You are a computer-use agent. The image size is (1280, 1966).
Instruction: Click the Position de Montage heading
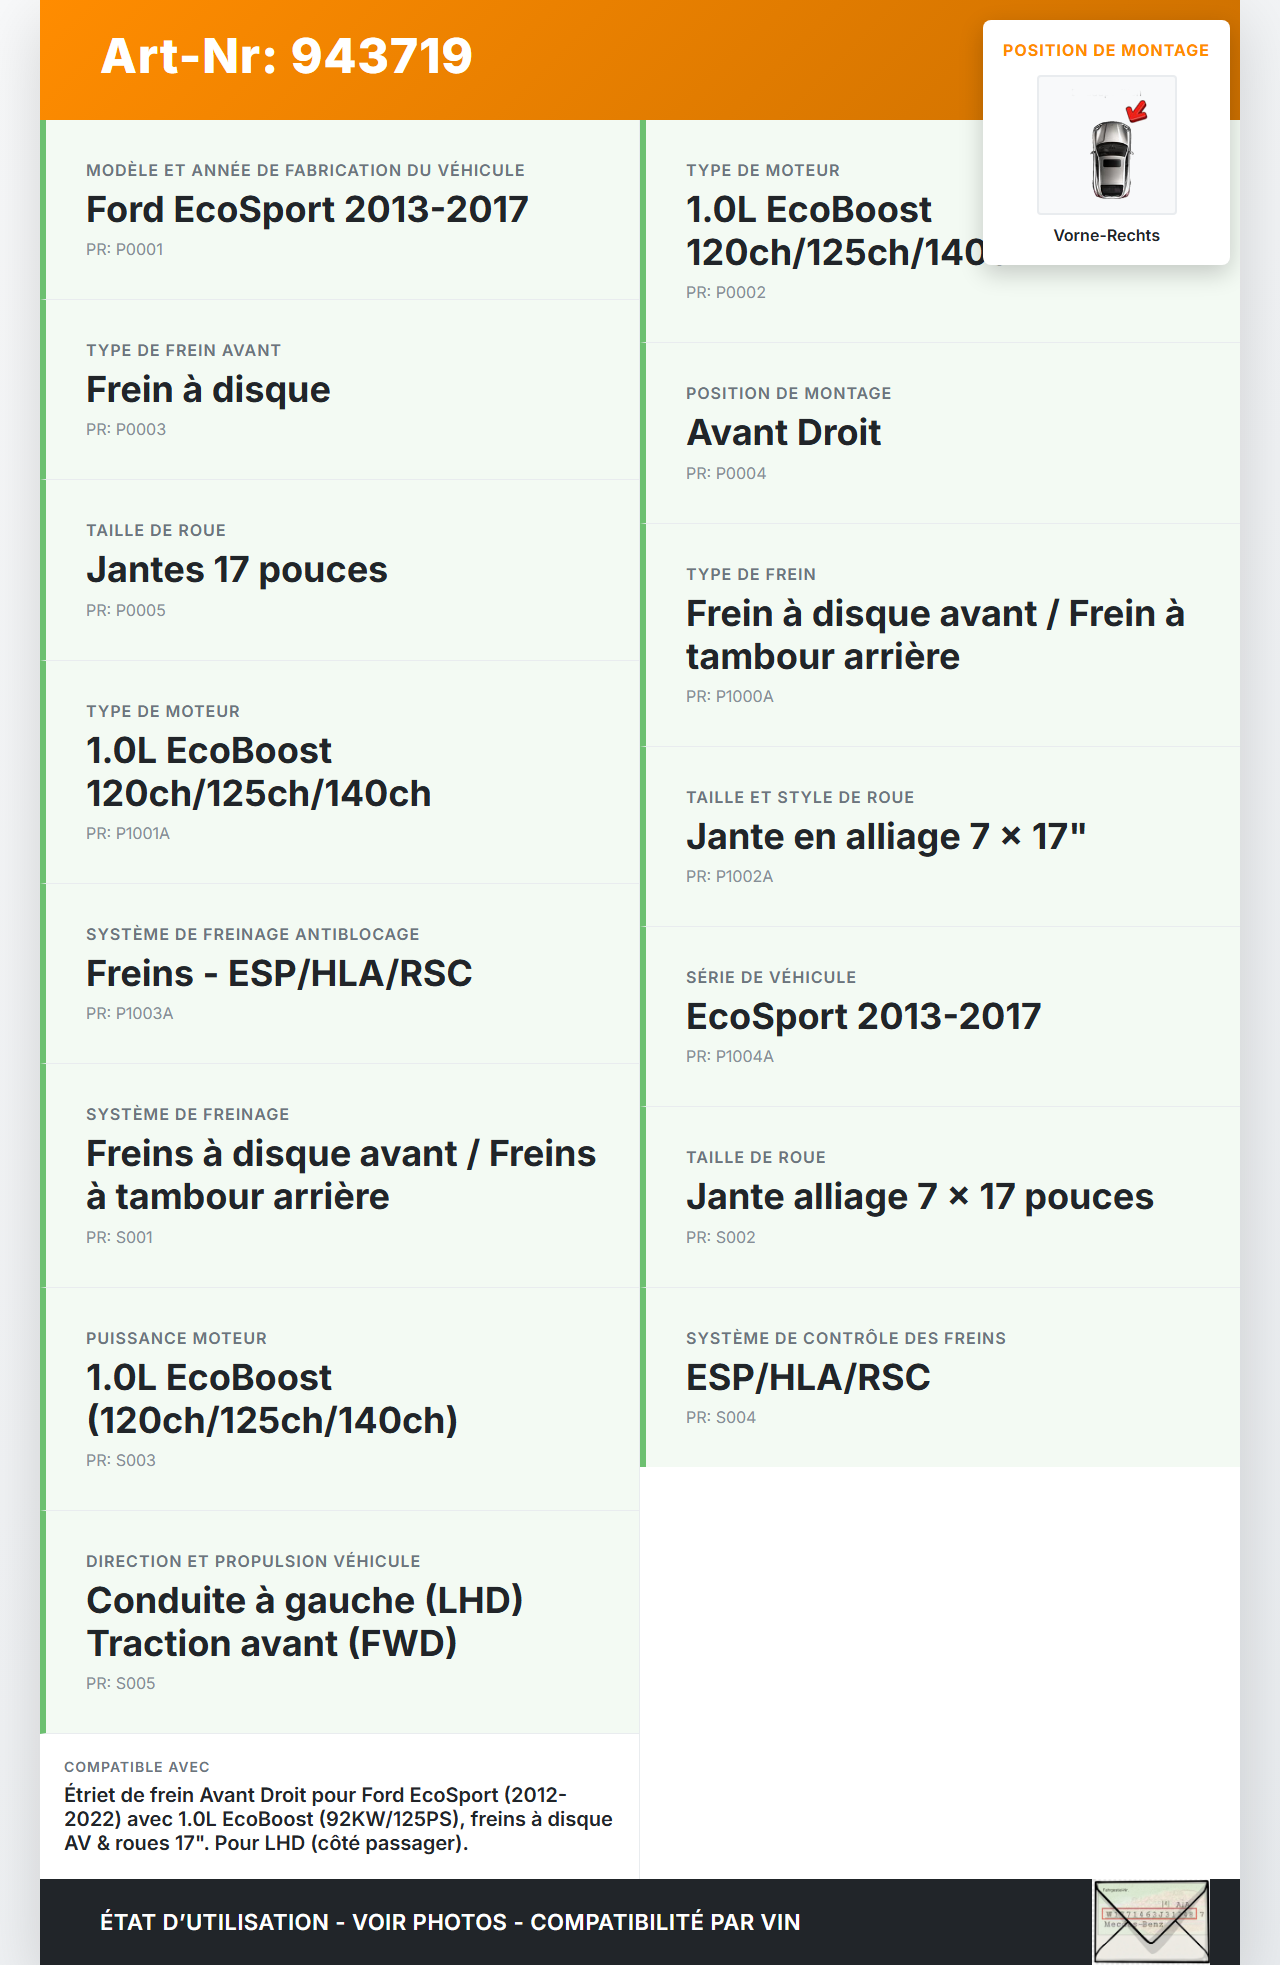(x=1105, y=50)
